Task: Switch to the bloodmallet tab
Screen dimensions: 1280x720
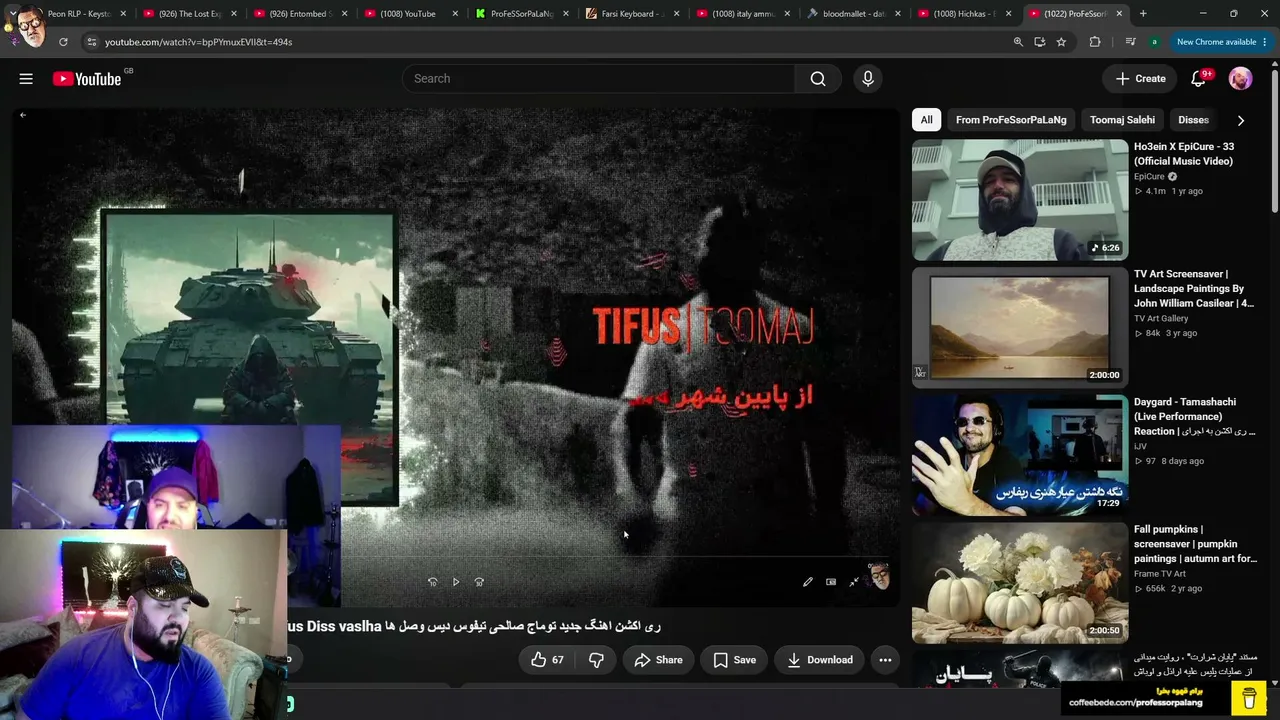Action: pyautogui.click(x=852, y=14)
